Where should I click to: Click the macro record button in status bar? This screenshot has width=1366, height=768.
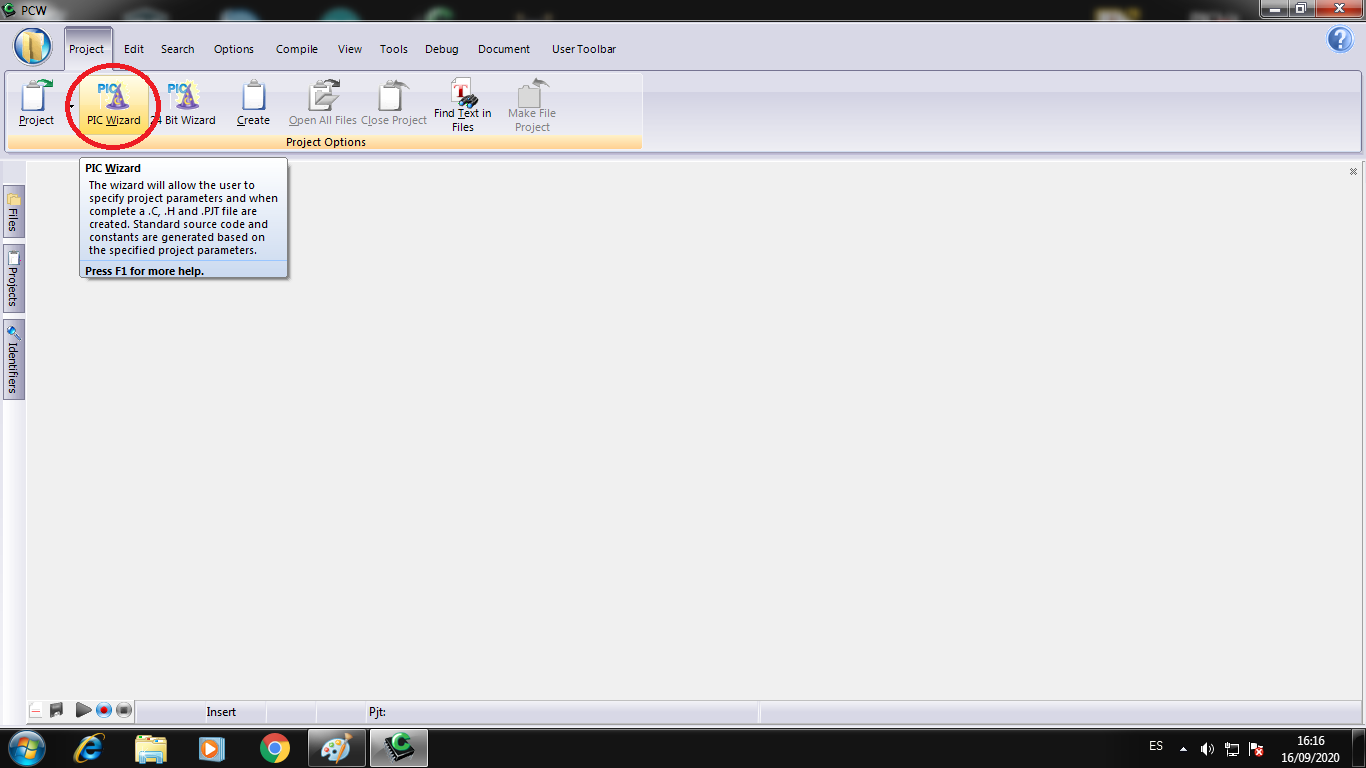103,710
